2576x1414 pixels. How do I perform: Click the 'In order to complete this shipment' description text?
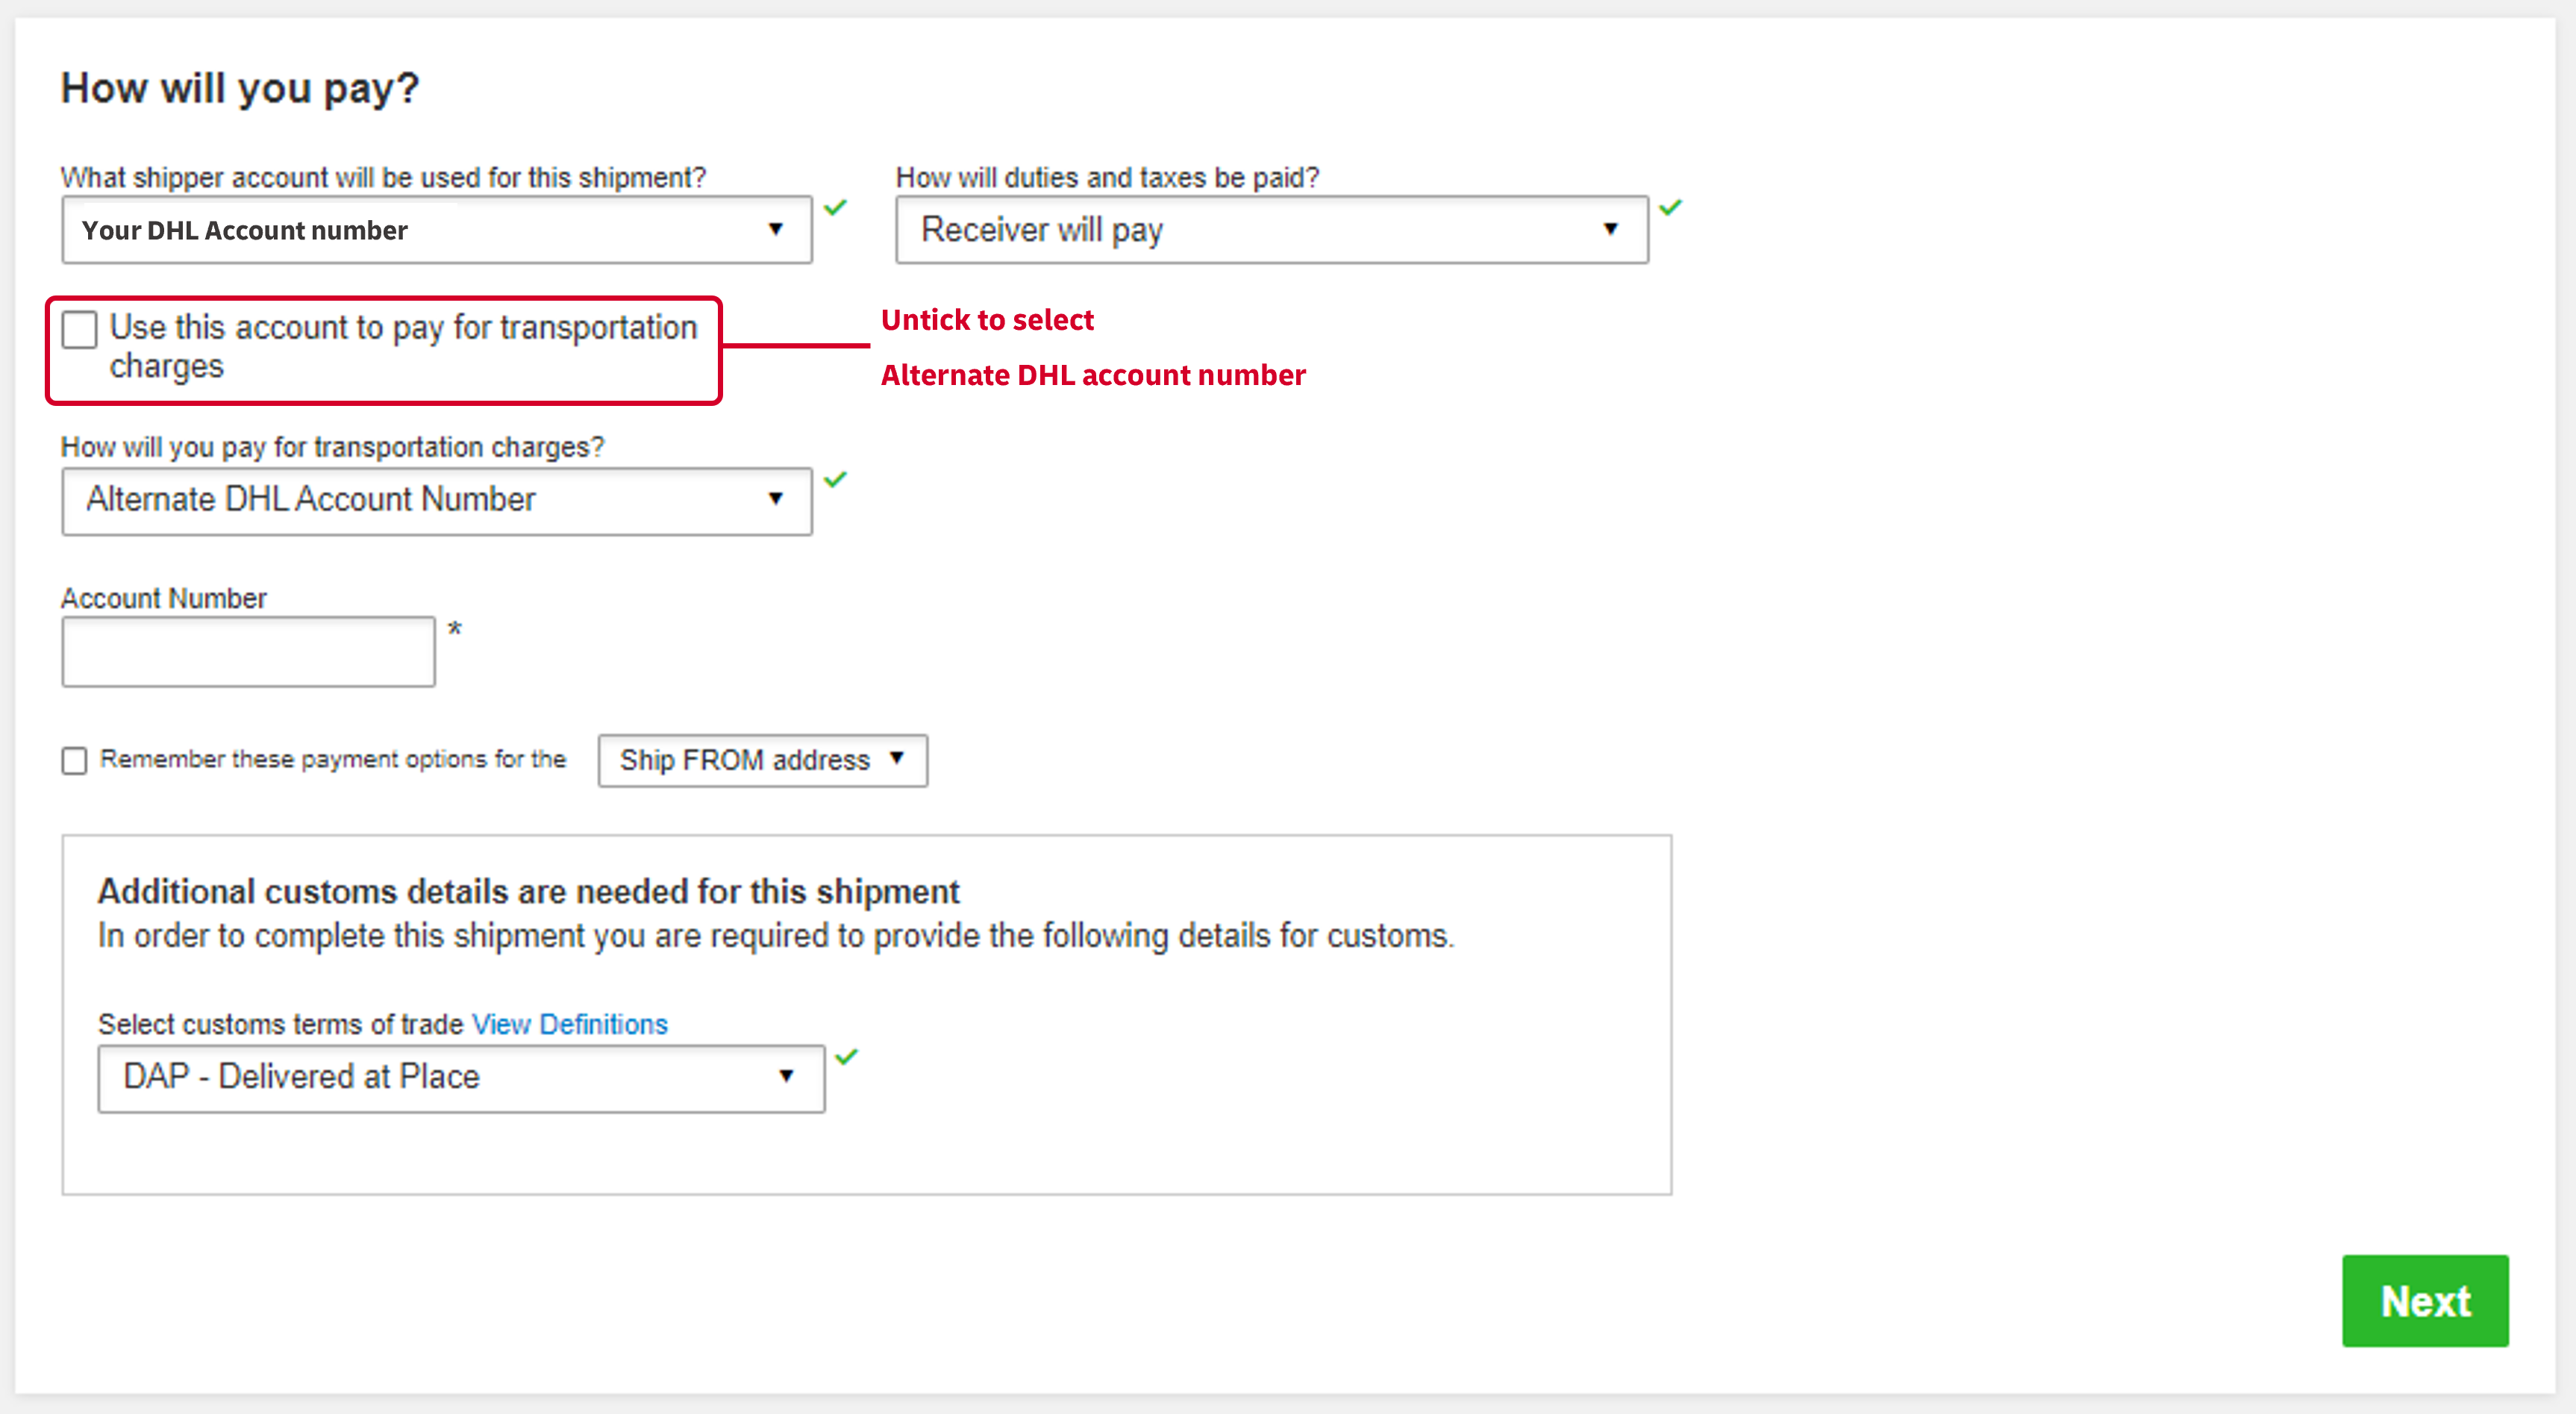click(x=776, y=936)
